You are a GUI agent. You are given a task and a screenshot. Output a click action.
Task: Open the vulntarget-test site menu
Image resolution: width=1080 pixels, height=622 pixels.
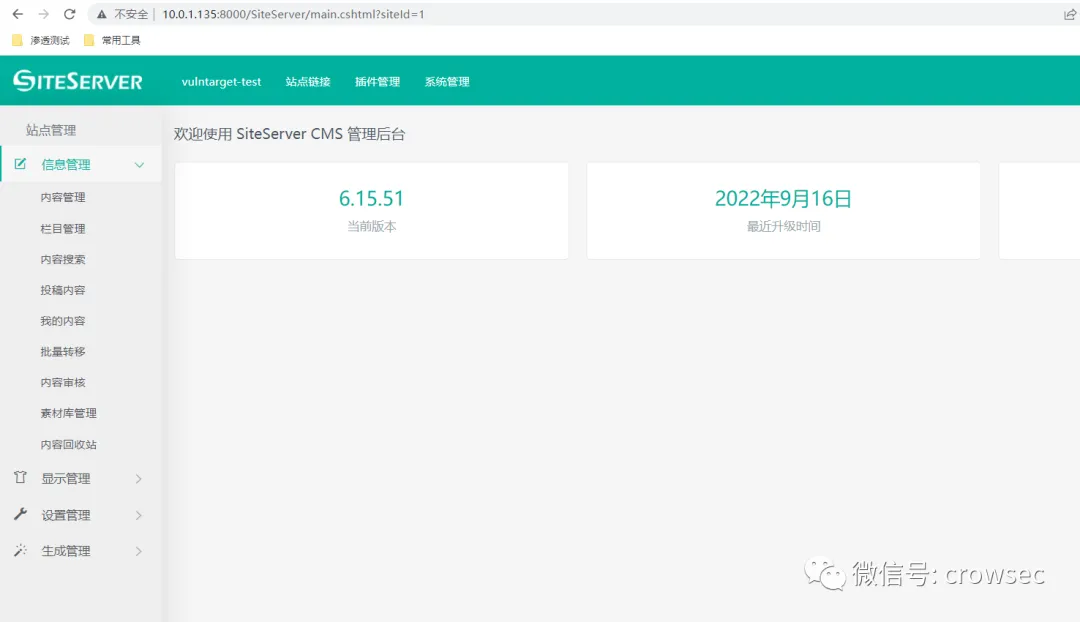coord(221,81)
